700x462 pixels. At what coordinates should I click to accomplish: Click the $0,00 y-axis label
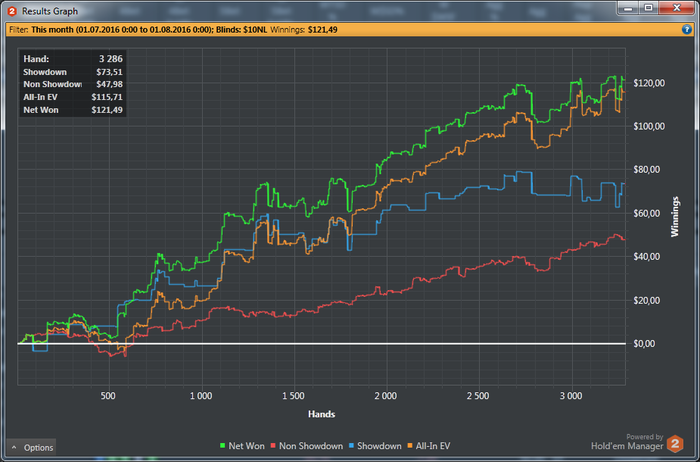click(644, 344)
